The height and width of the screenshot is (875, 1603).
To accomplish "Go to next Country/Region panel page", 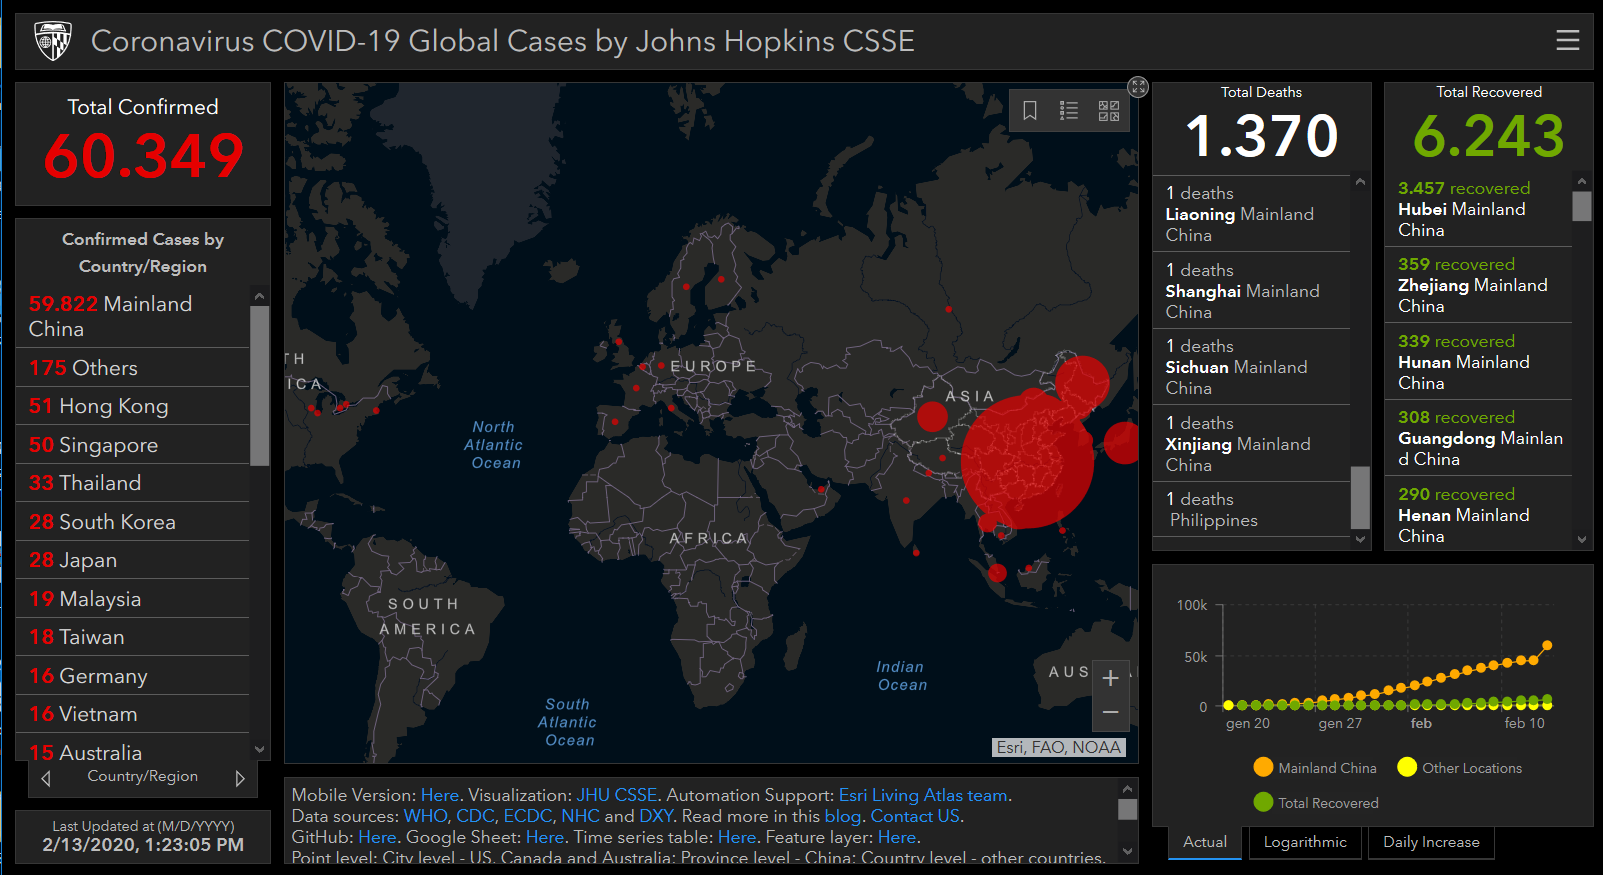I will click(240, 778).
